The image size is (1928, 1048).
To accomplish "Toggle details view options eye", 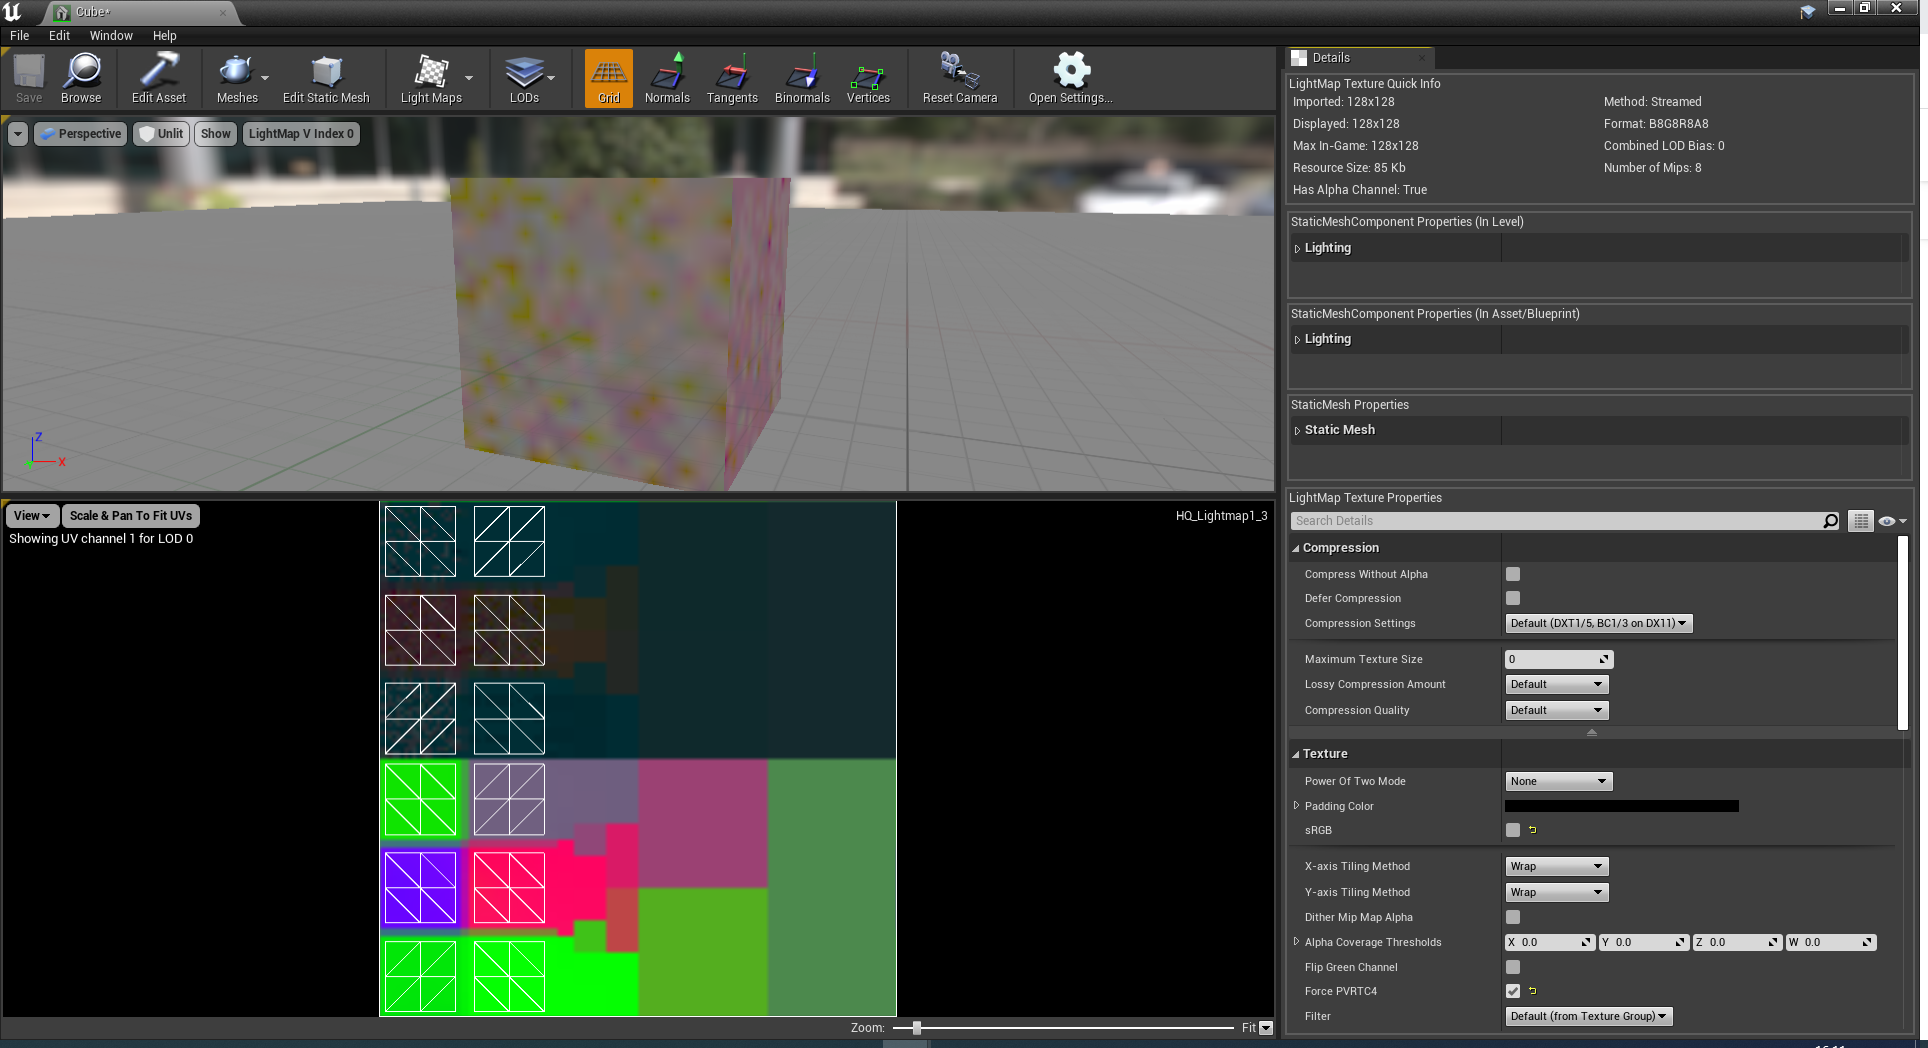I will click(1892, 521).
